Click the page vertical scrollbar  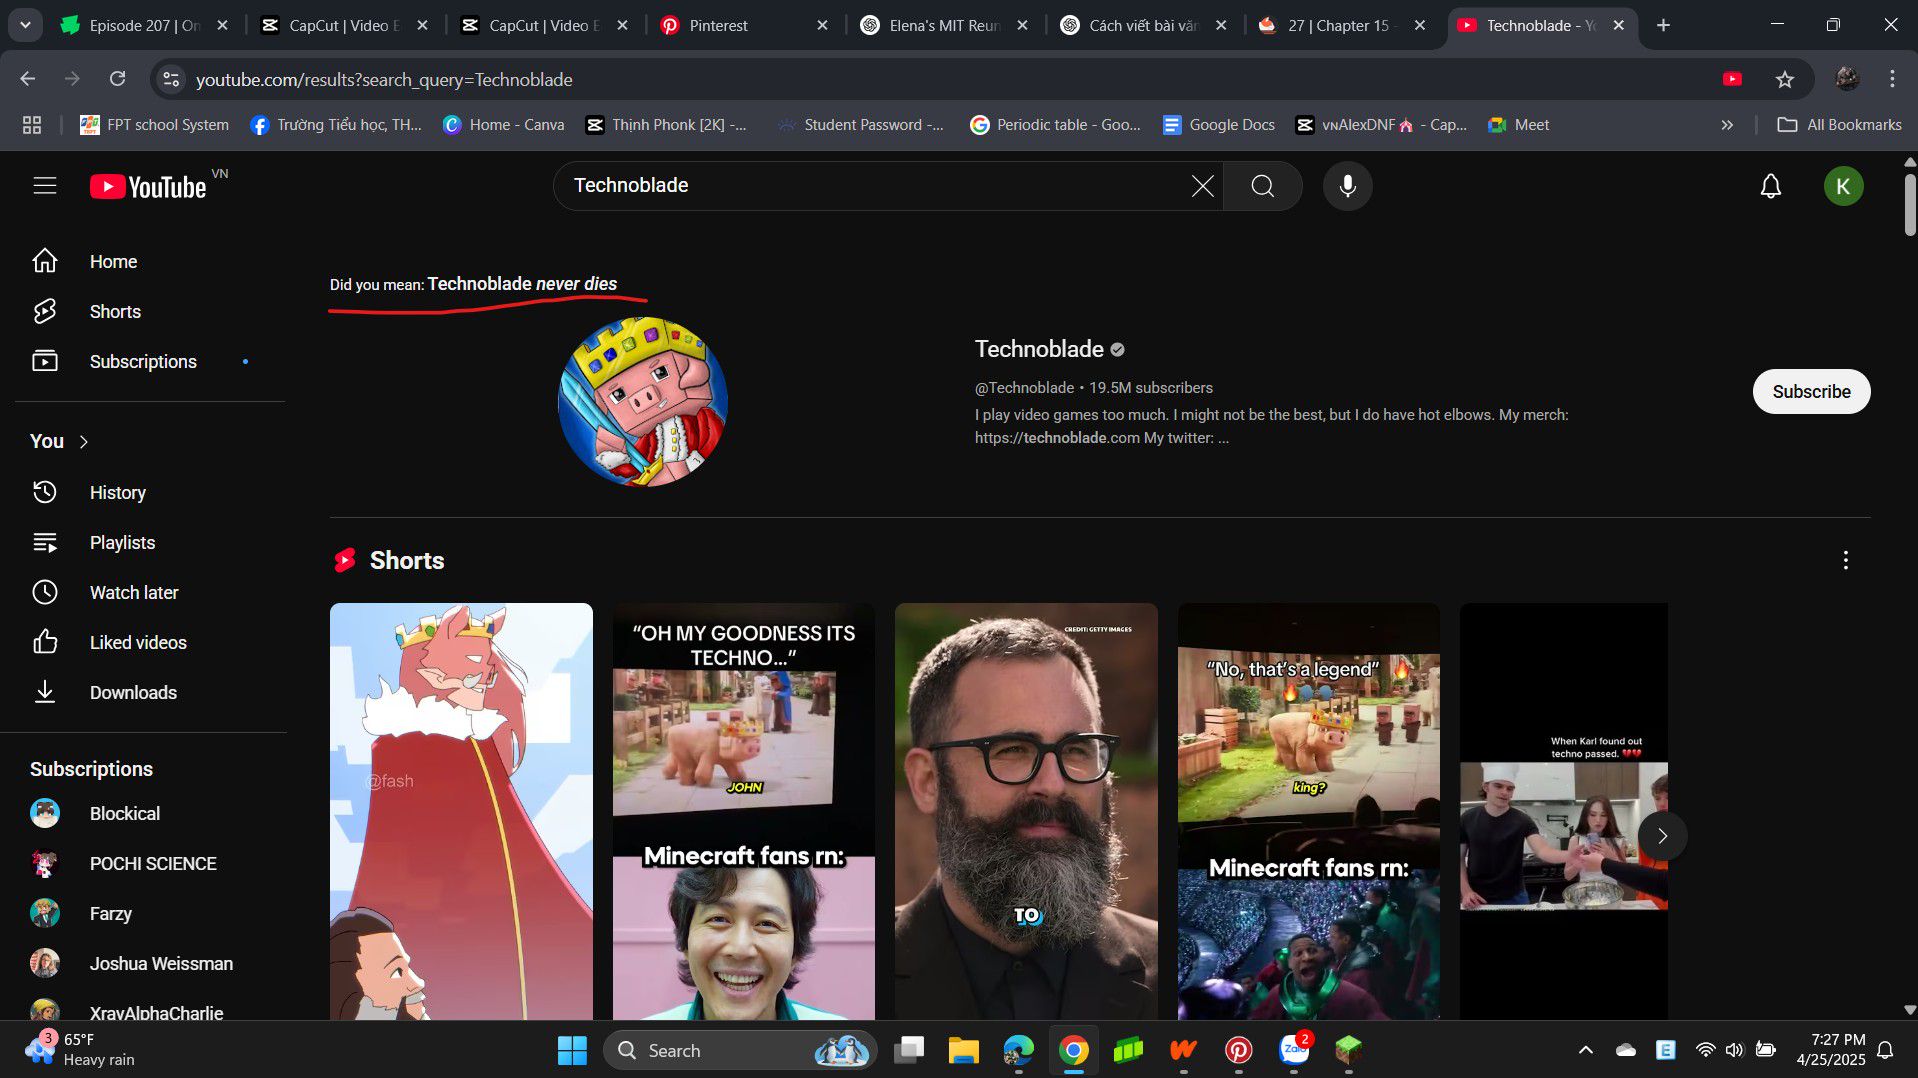pyautogui.click(x=1909, y=205)
